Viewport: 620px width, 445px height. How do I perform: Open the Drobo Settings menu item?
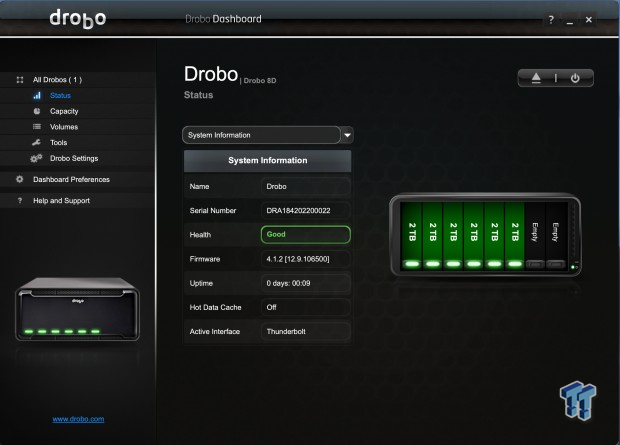74,158
